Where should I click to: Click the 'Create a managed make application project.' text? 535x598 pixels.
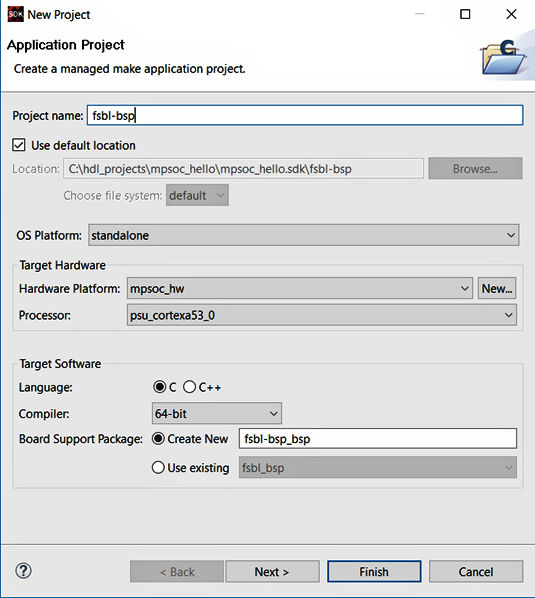point(130,69)
